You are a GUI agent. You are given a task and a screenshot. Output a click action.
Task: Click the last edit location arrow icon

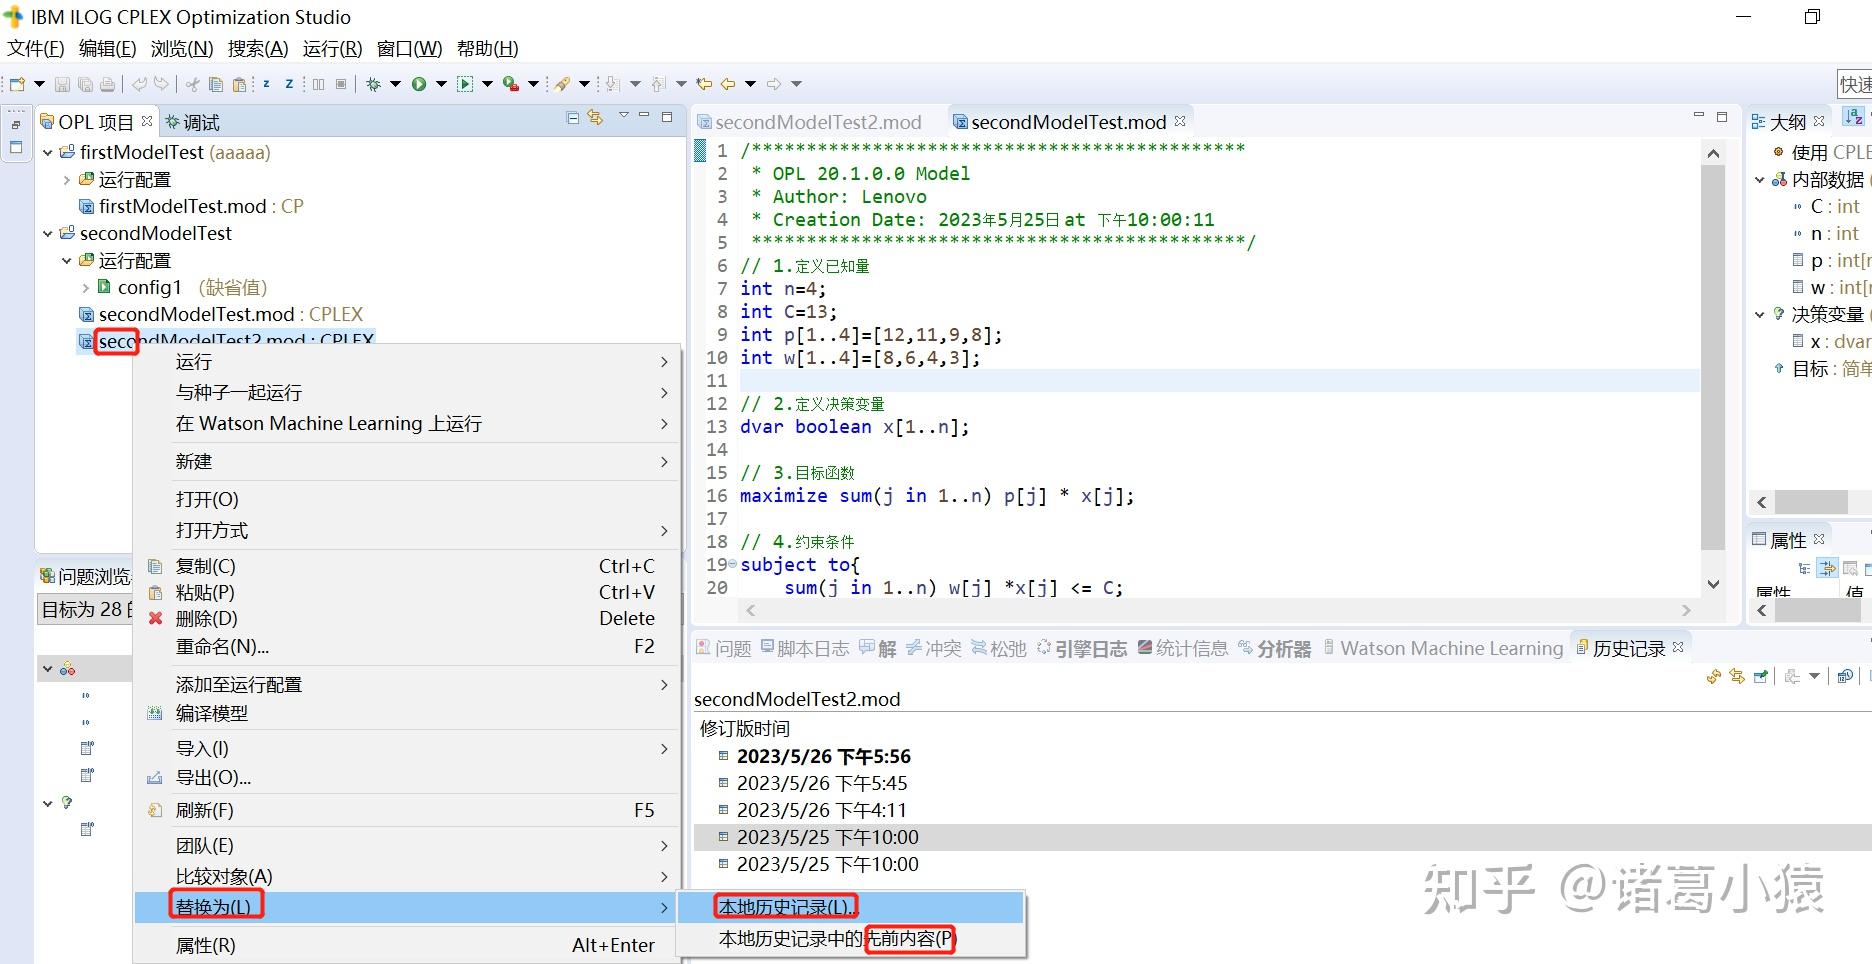[x=704, y=84]
